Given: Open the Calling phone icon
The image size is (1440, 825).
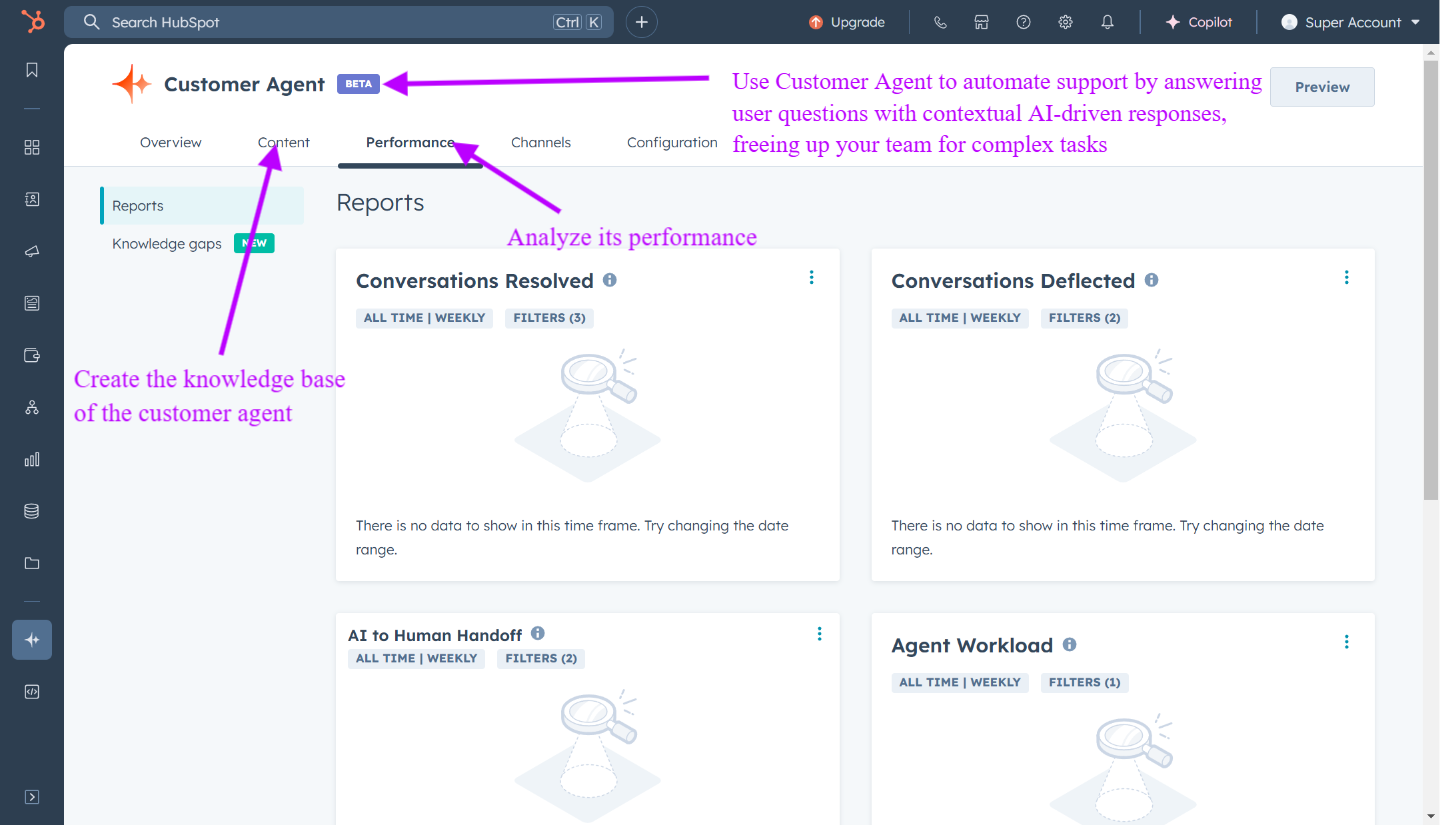Looking at the screenshot, I should tap(940, 21).
